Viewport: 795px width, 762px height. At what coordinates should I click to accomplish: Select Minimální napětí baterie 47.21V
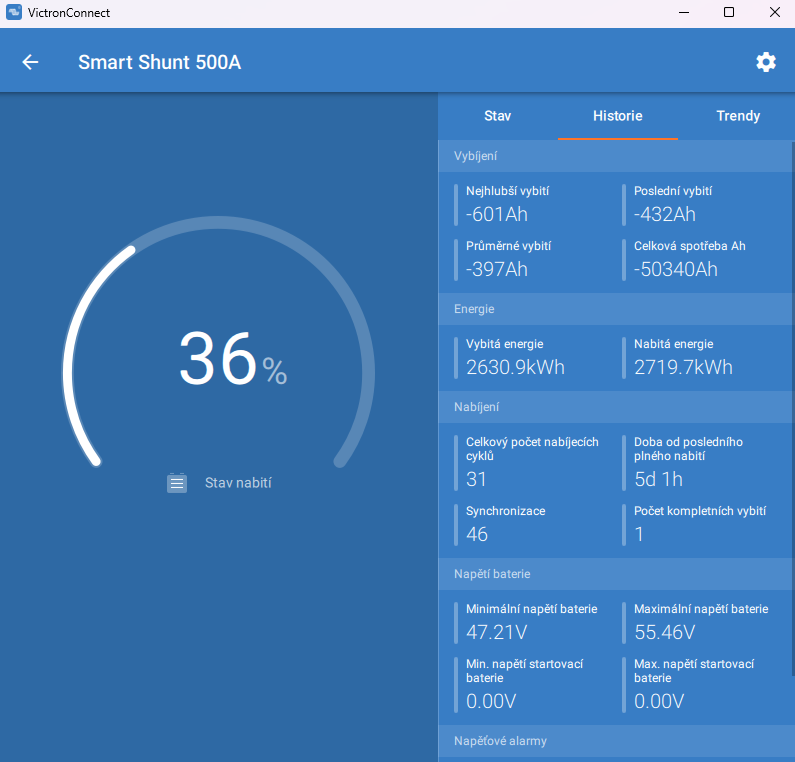531,623
